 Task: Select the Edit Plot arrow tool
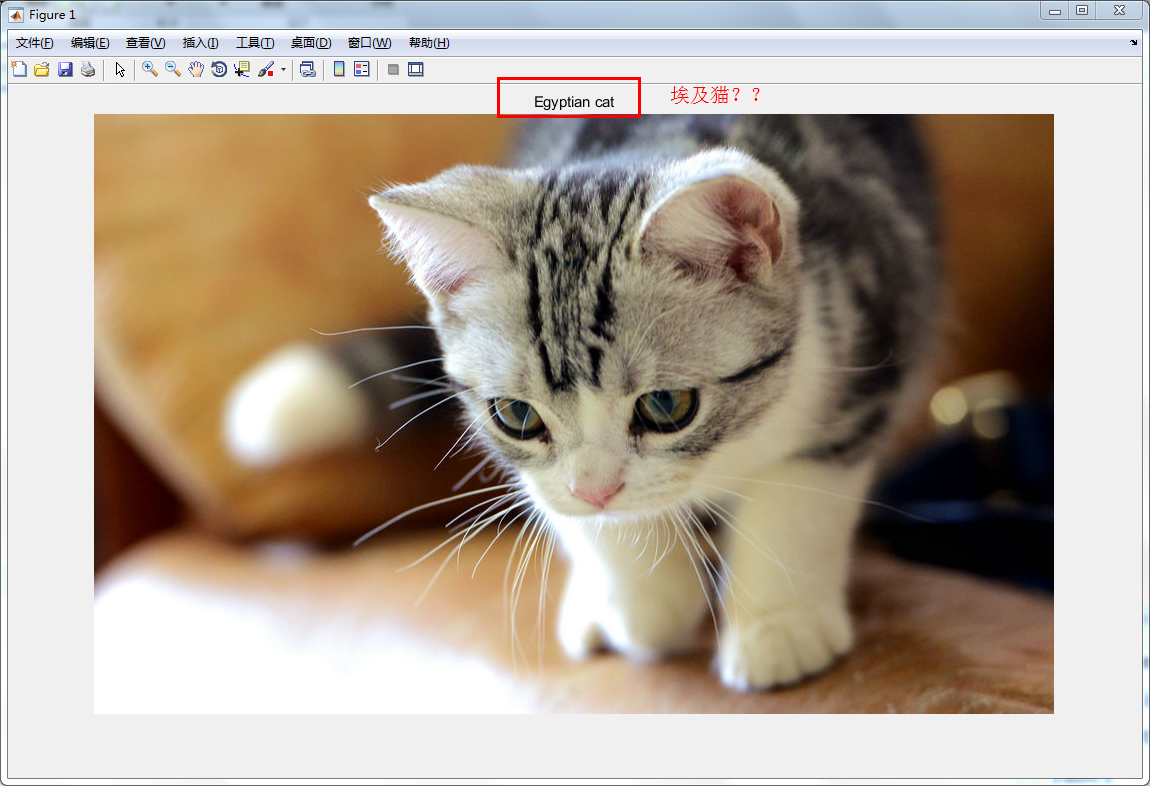(x=120, y=69)
